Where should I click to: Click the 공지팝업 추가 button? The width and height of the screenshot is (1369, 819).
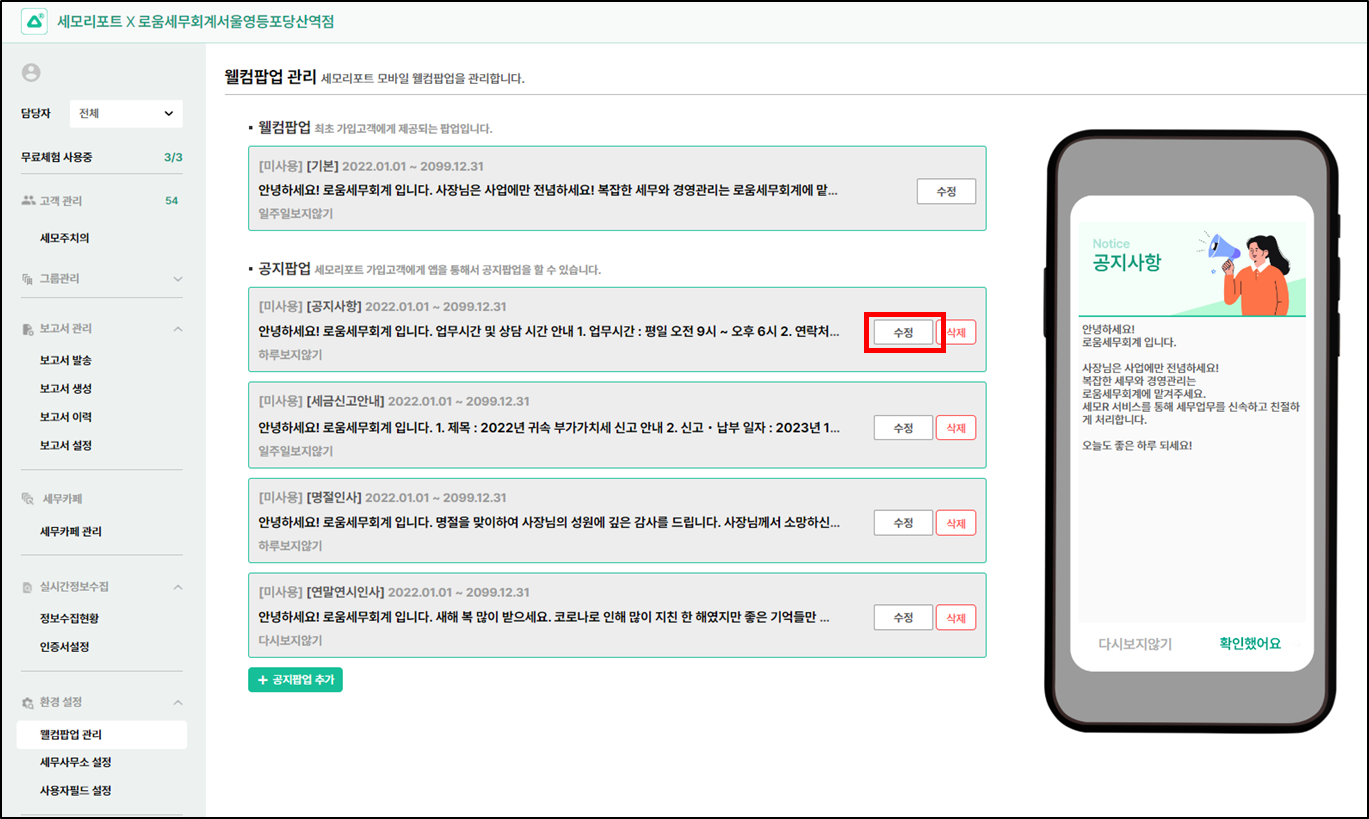click(295, 680)
